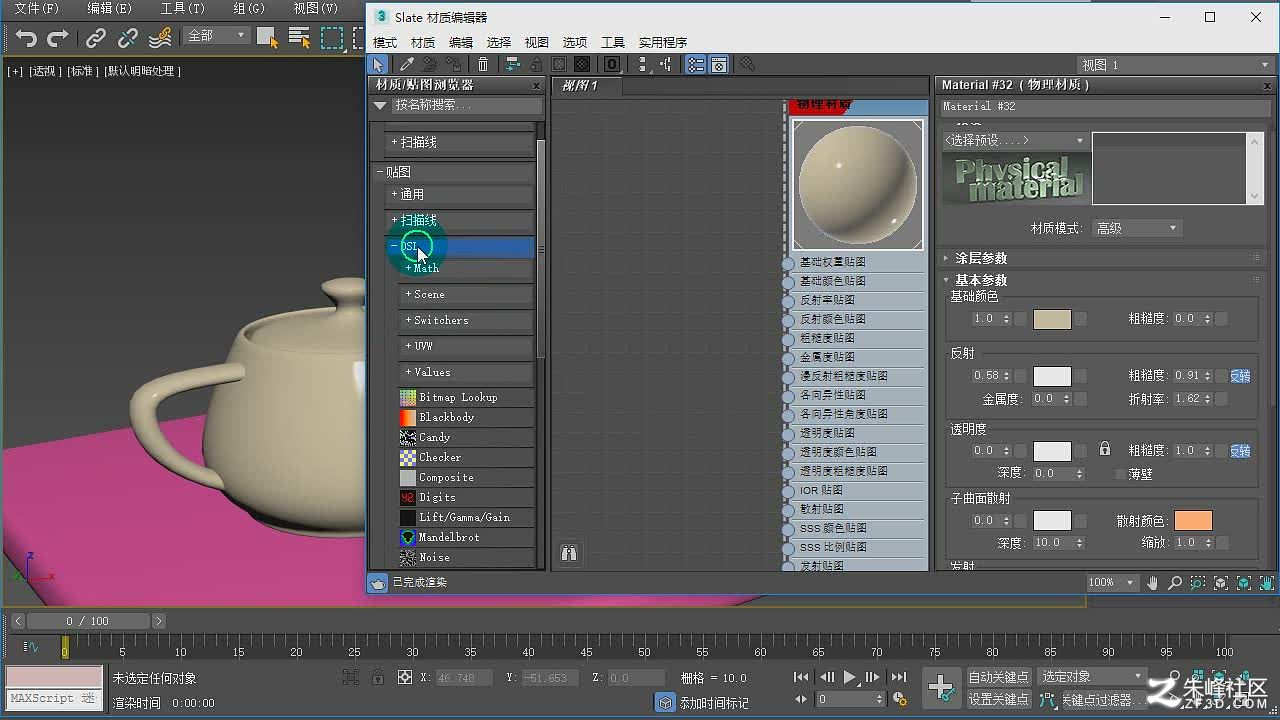Image resolution: width=1280 pixels, height=720 pixels.
Task: Open the 模式 menu in Slate editor
Action: click(385, 42)
